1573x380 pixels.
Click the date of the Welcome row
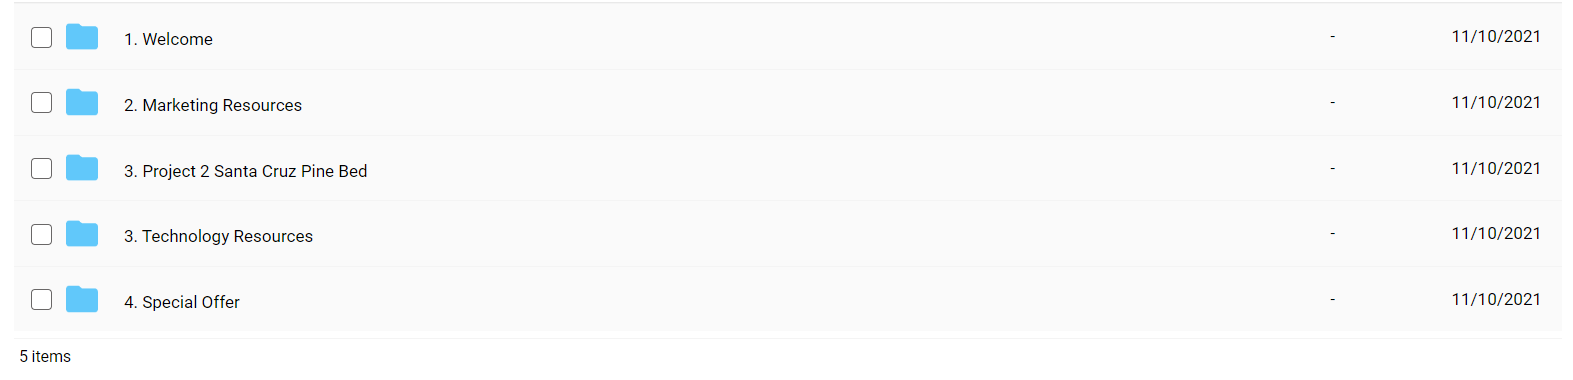click(x=1496, y=36)
